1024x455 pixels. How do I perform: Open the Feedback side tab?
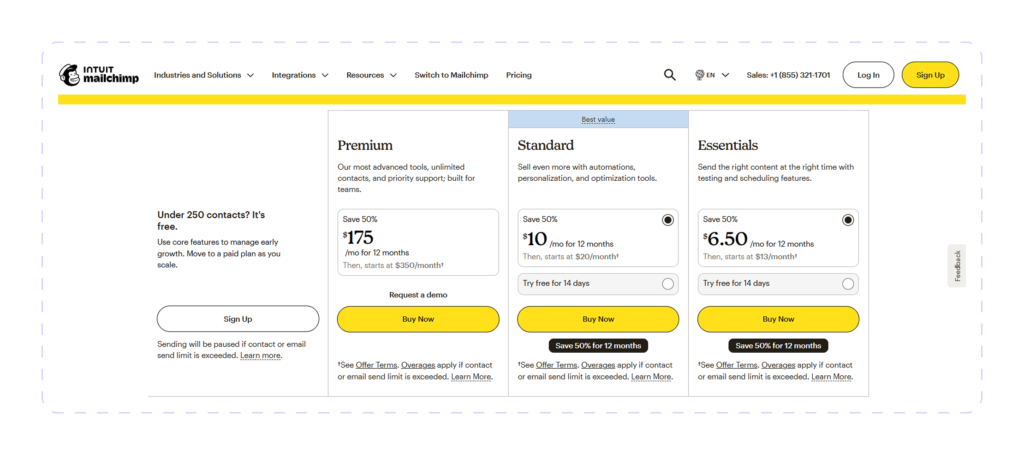click(957, 266)
